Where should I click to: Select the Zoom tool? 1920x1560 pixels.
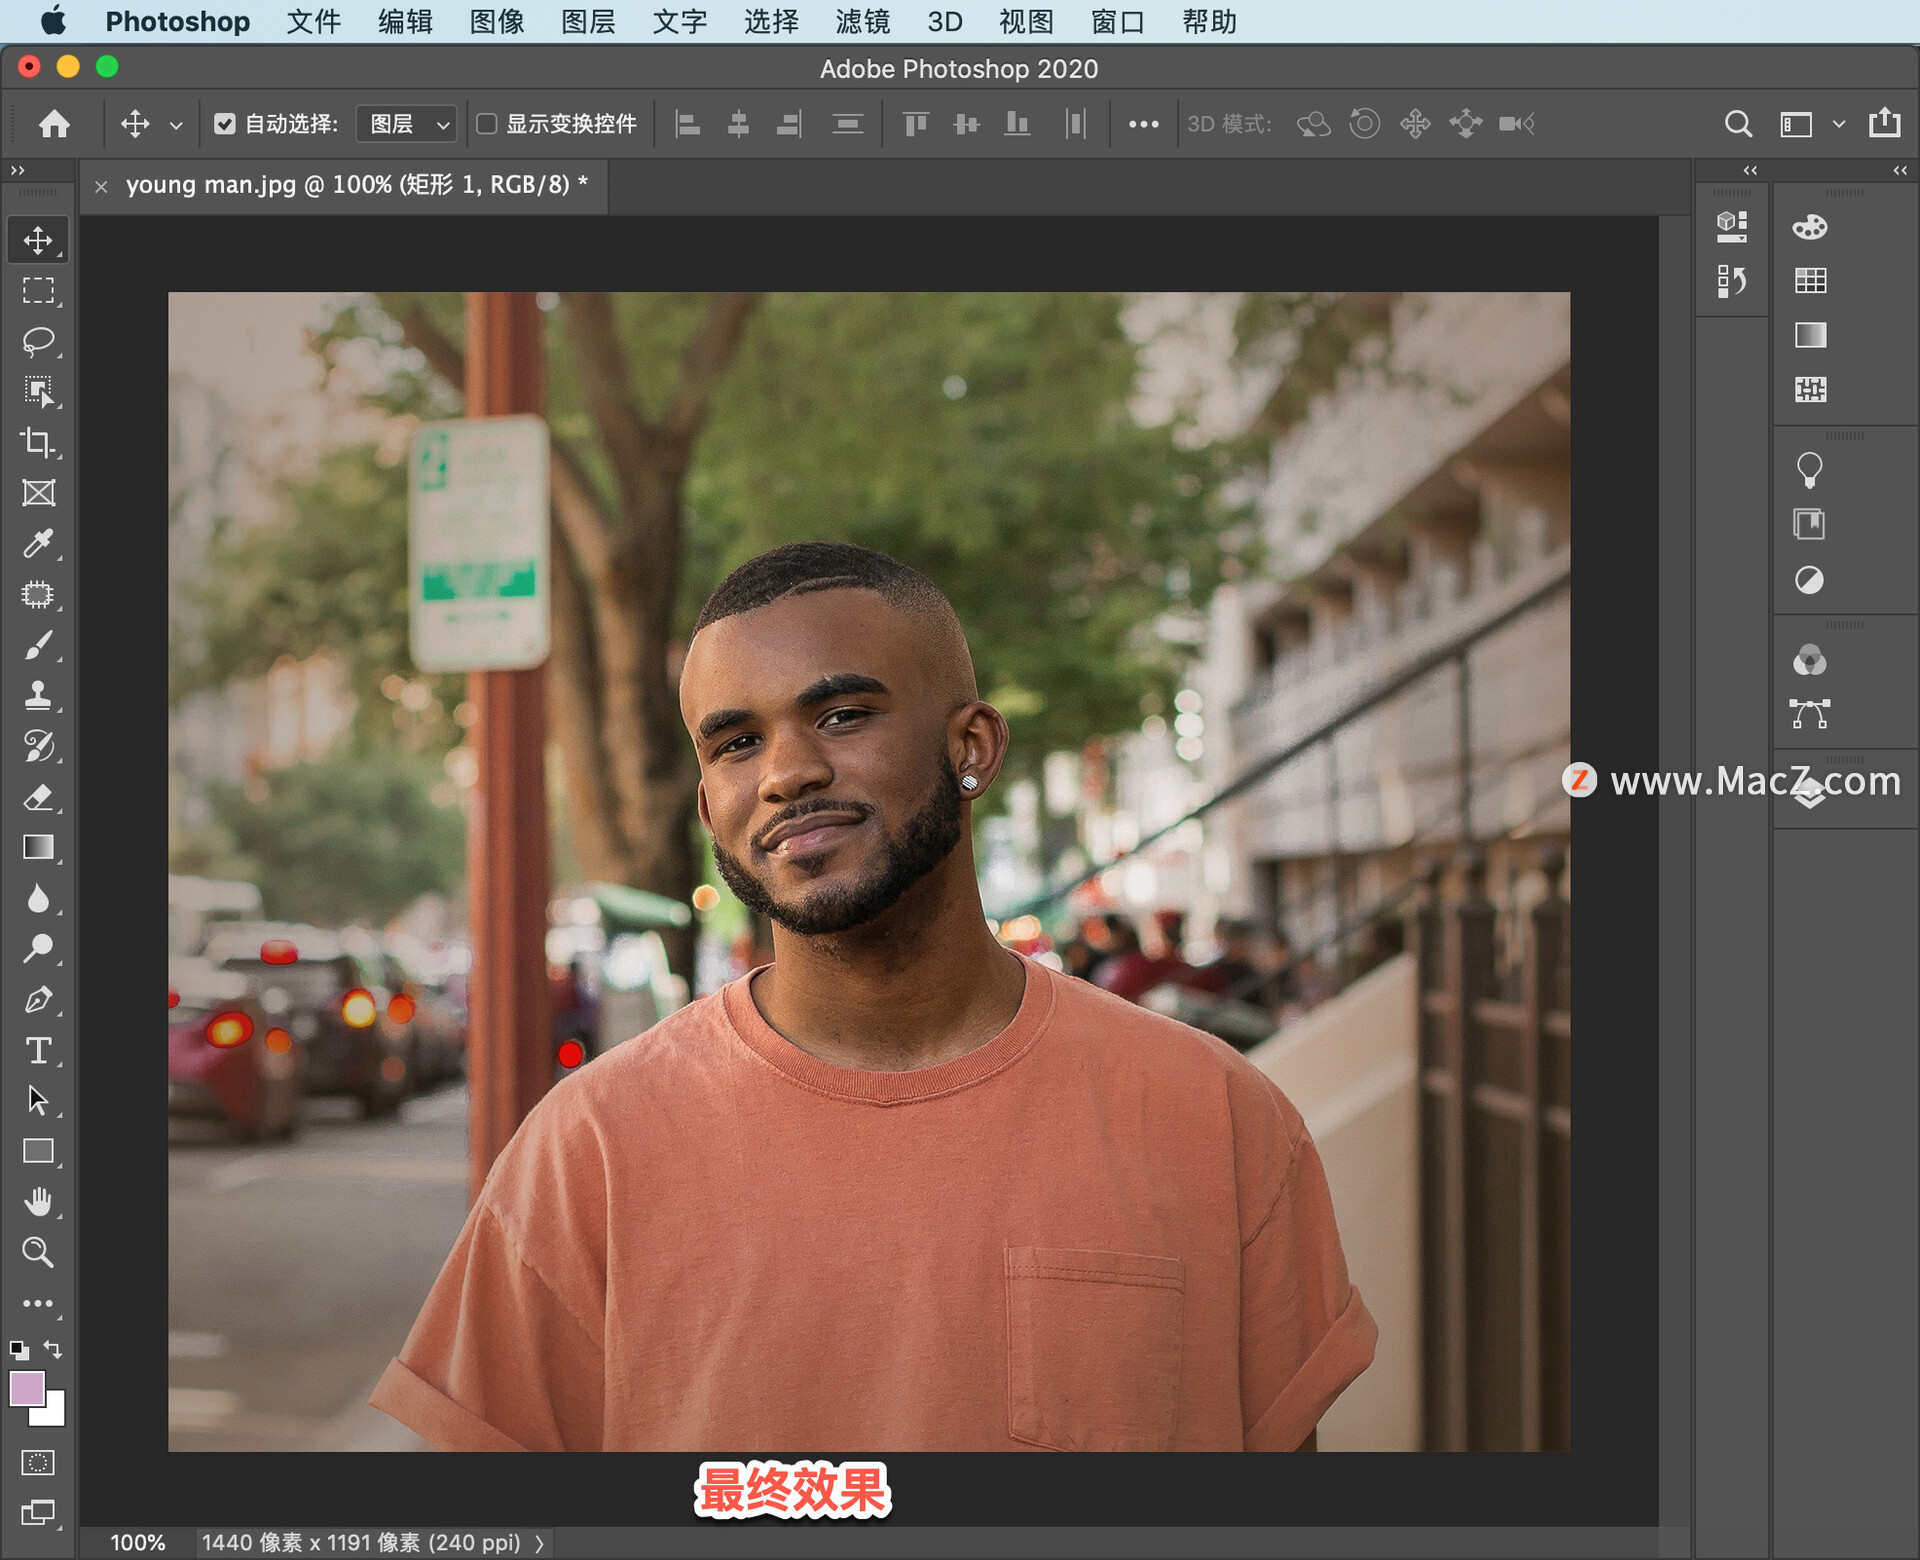38,1252
